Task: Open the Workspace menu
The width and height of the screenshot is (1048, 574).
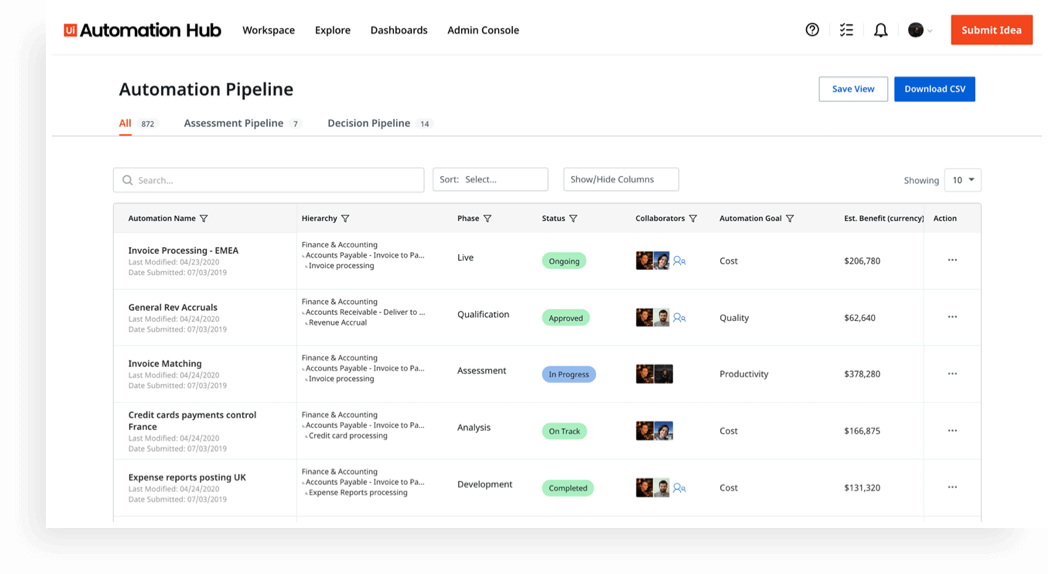Action: pos(269,30)
